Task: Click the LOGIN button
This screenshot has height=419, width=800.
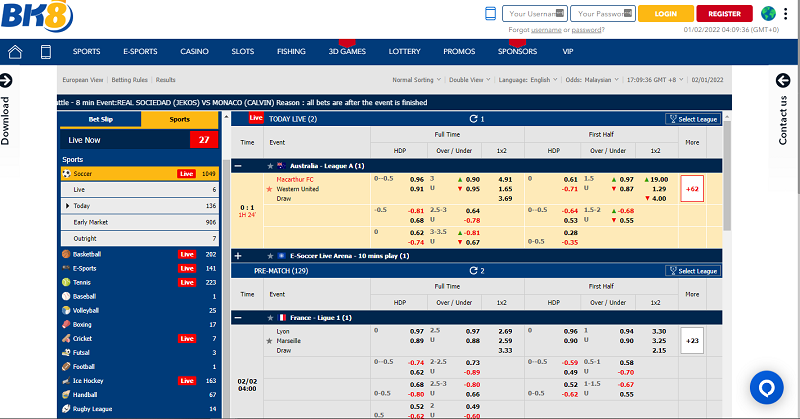Action: 666,14
